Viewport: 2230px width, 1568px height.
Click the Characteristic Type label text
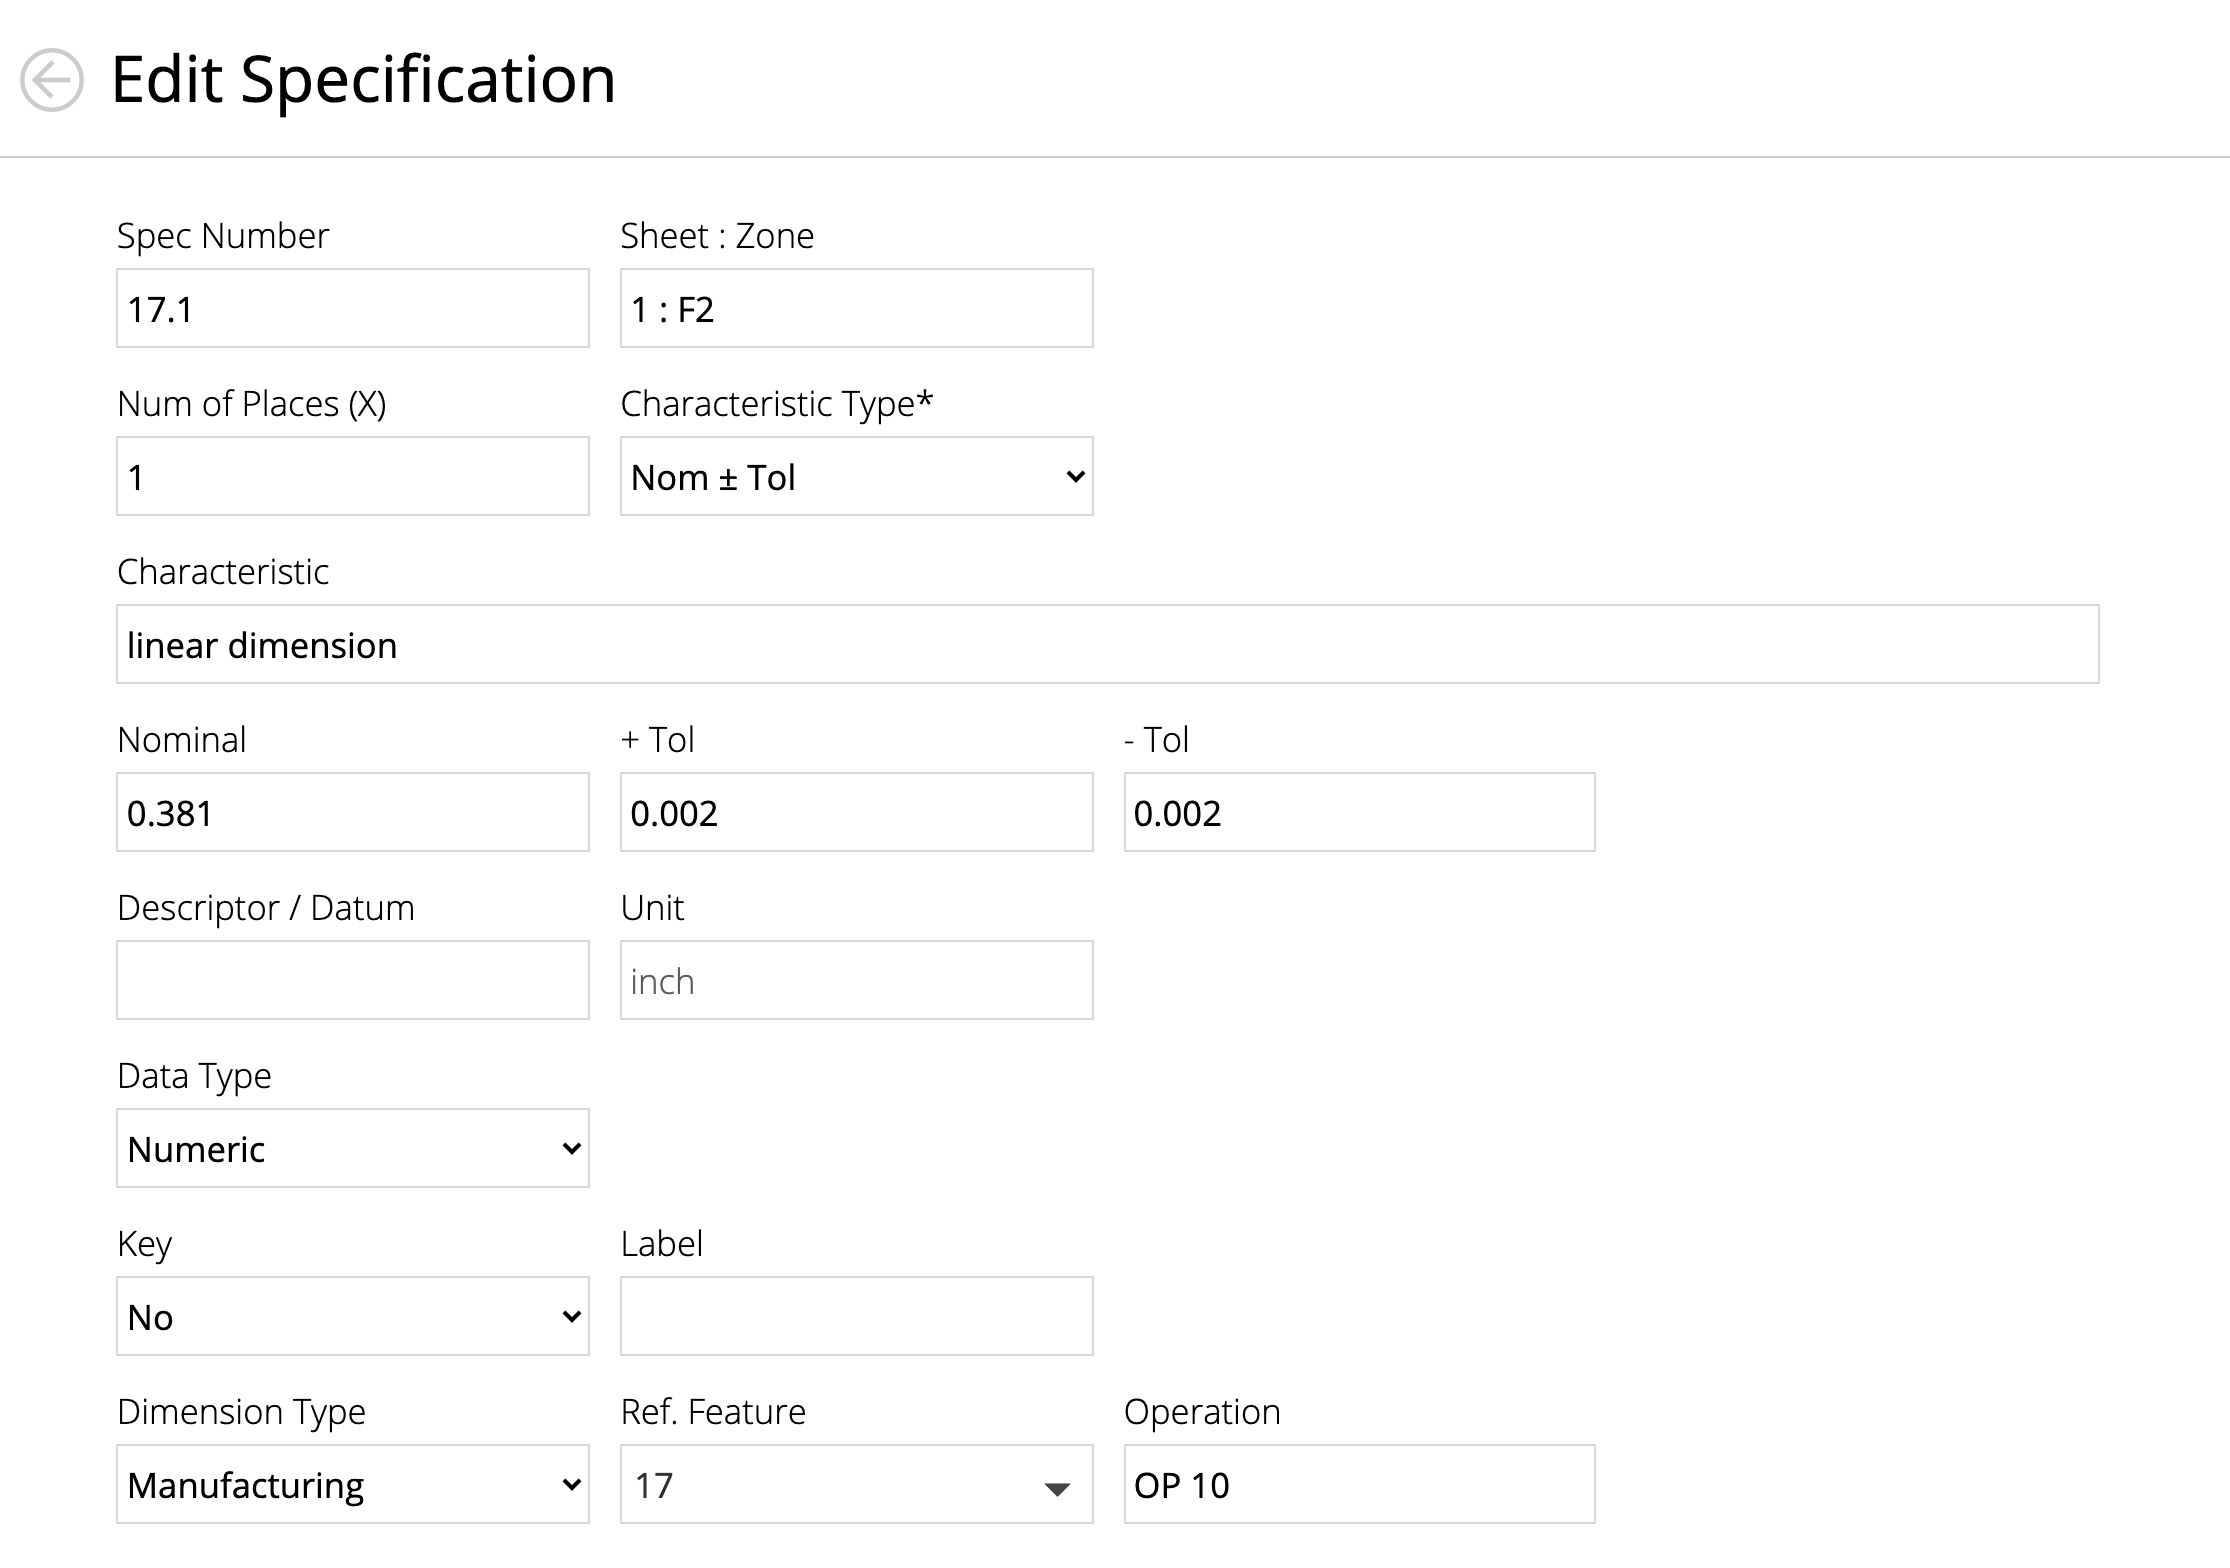776,404
